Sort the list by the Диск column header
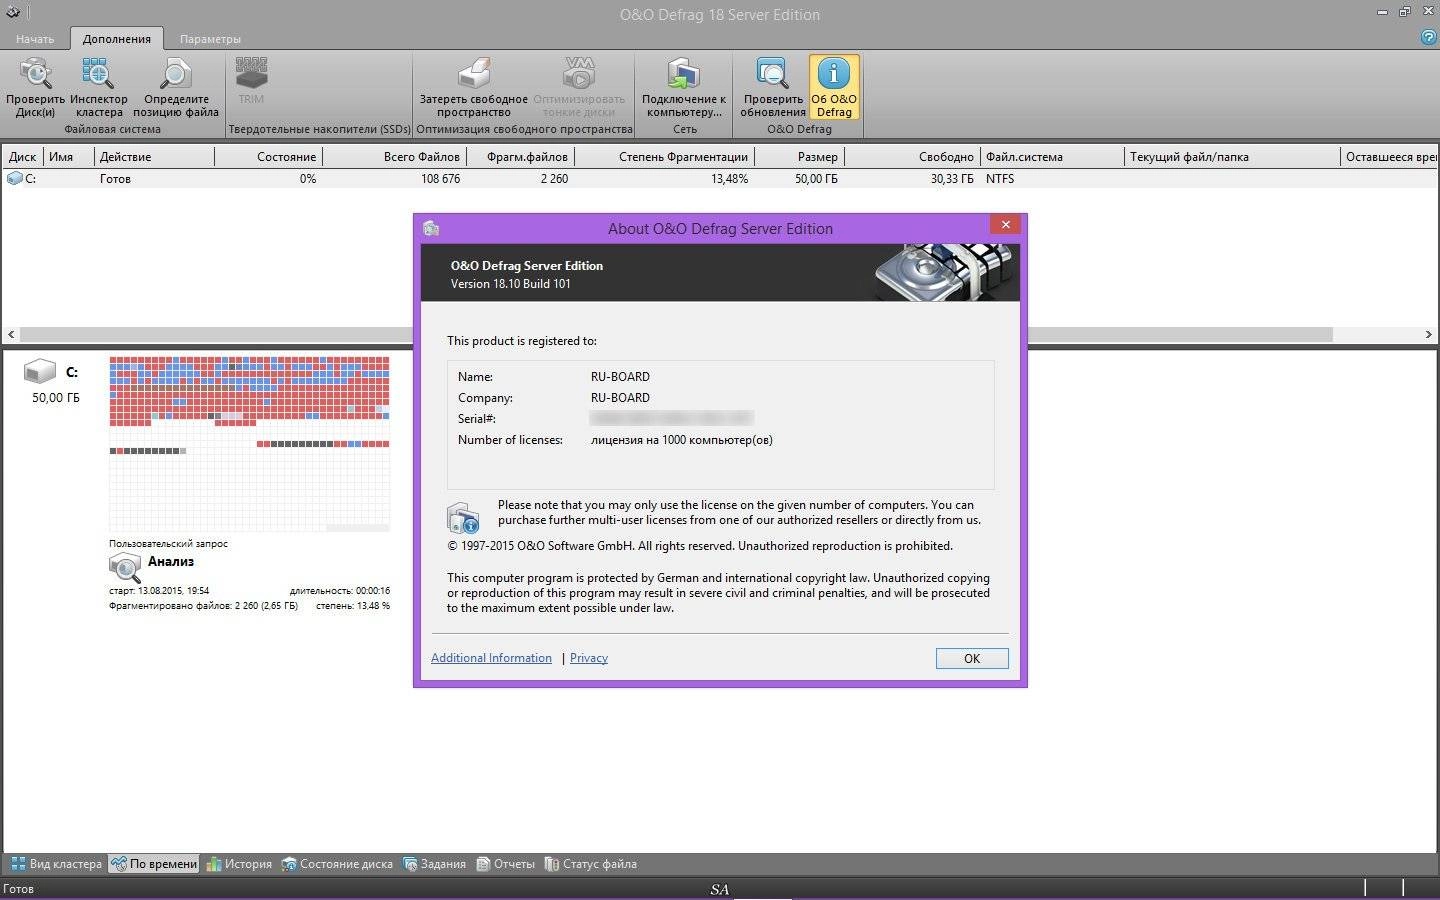Screen dimensions: 1440x900 (23, 157)
